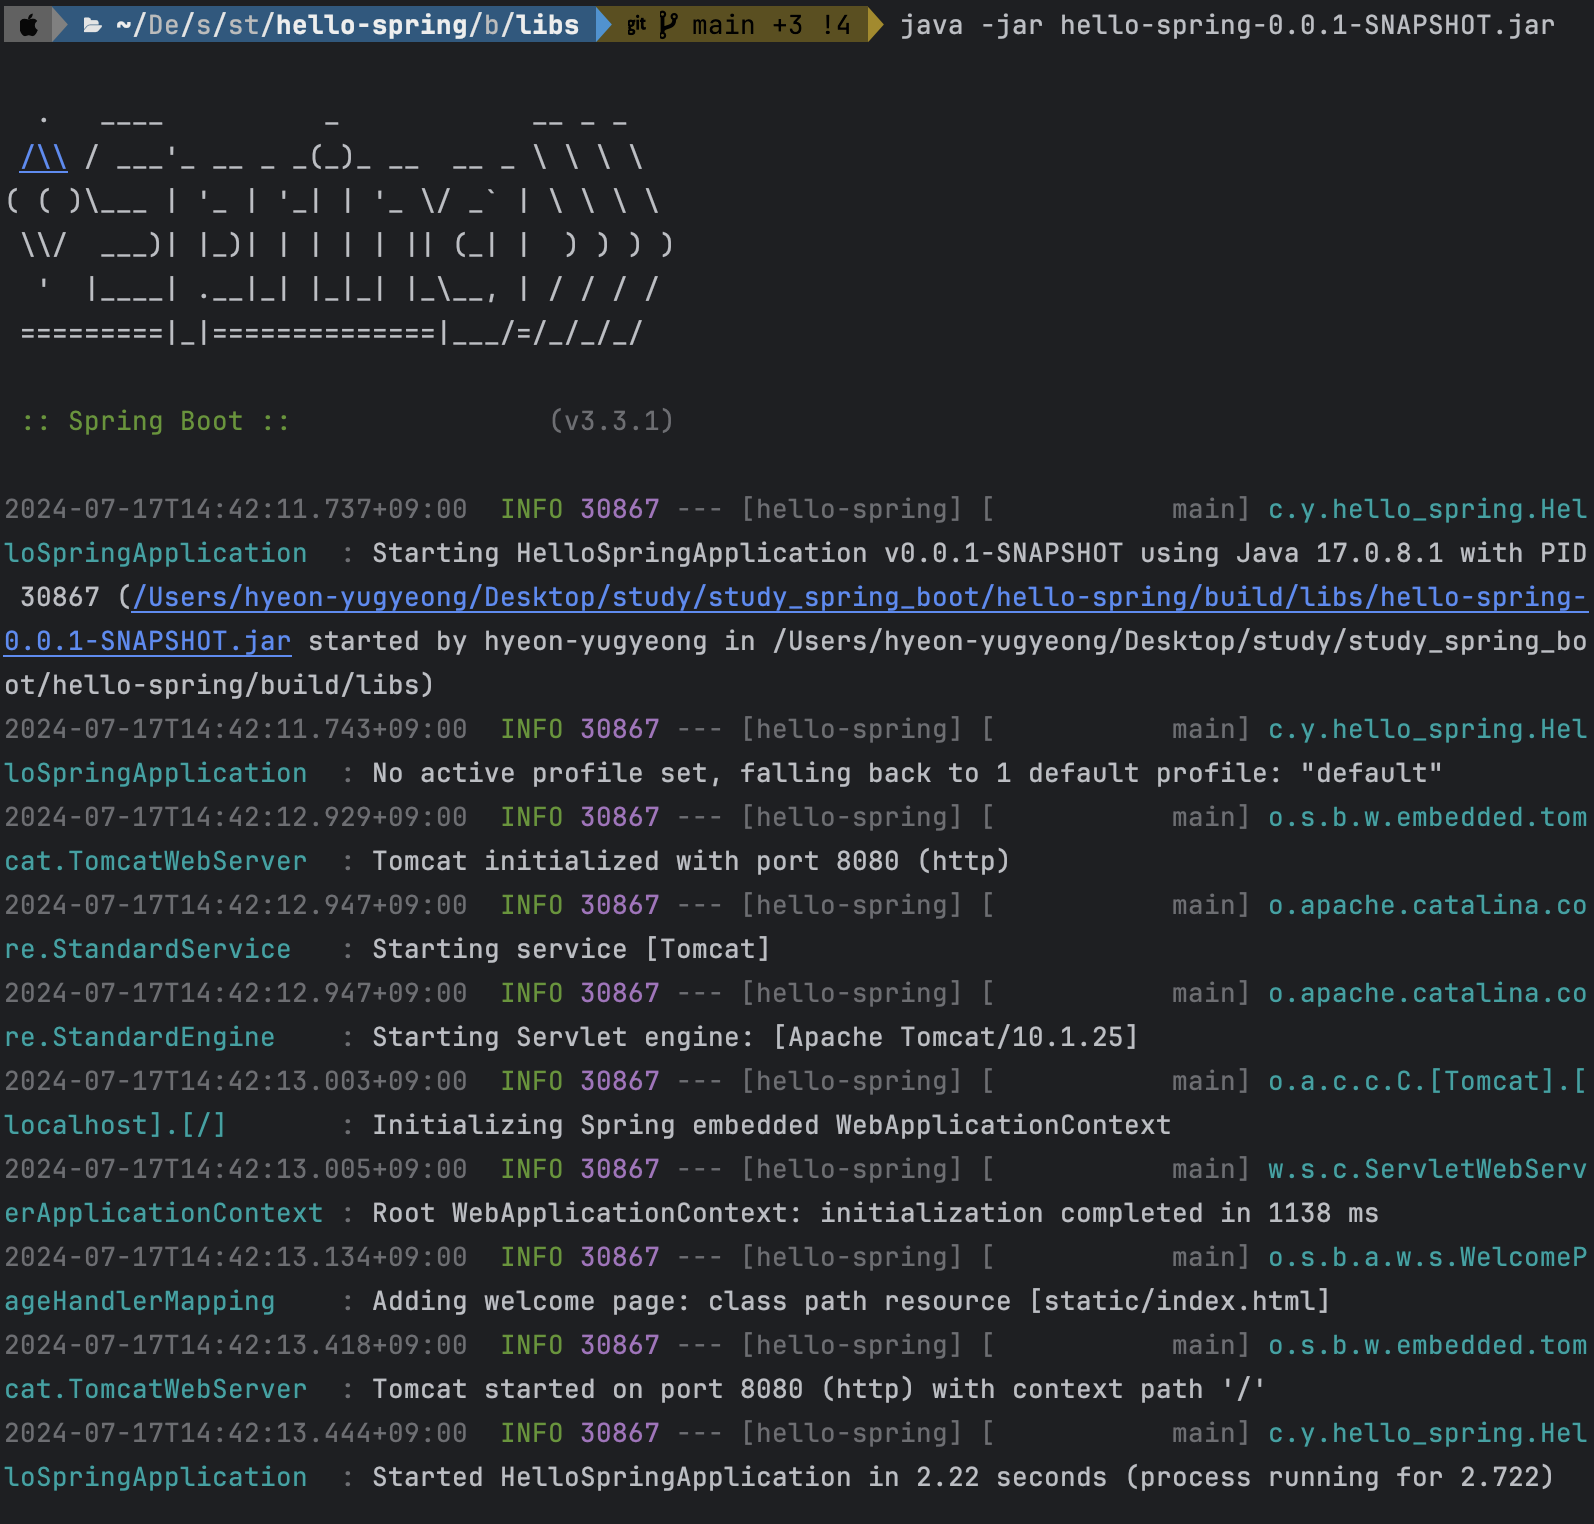Viewport: 1594px width, 1524px height.
Task: Click the '+3' staged count in the prompt
Action: tap(787, 25)
